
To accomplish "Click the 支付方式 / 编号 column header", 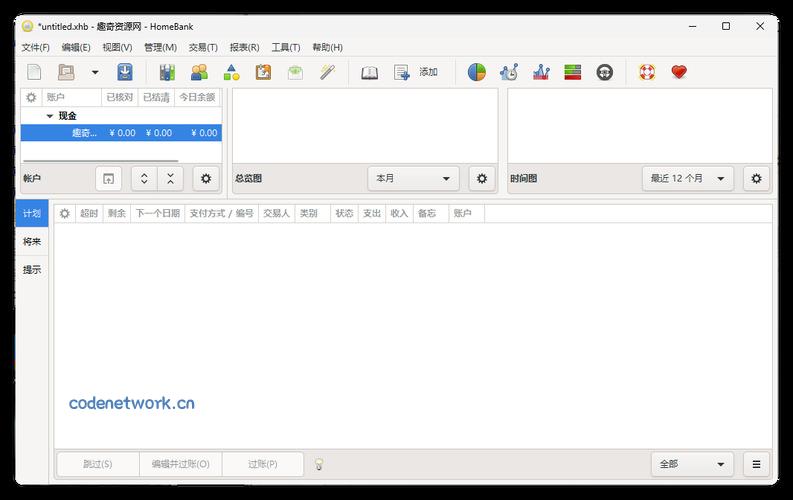I will [x=222, y=213].
